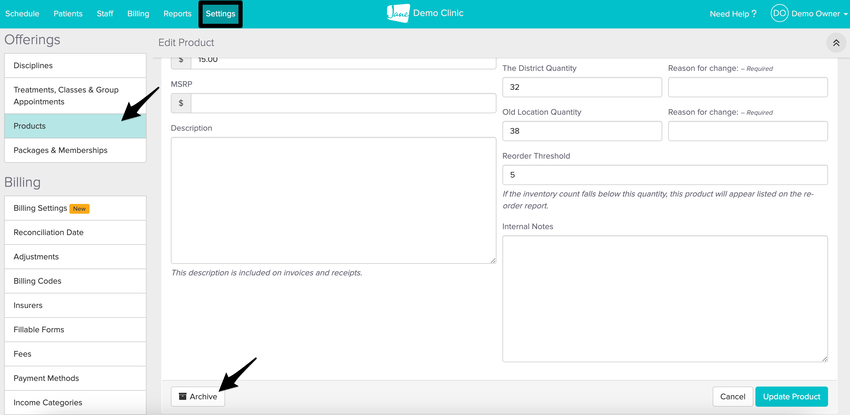Screen dimensions: 850x415
Task: Open the Schedule tab
Action: tap(22, 14)
